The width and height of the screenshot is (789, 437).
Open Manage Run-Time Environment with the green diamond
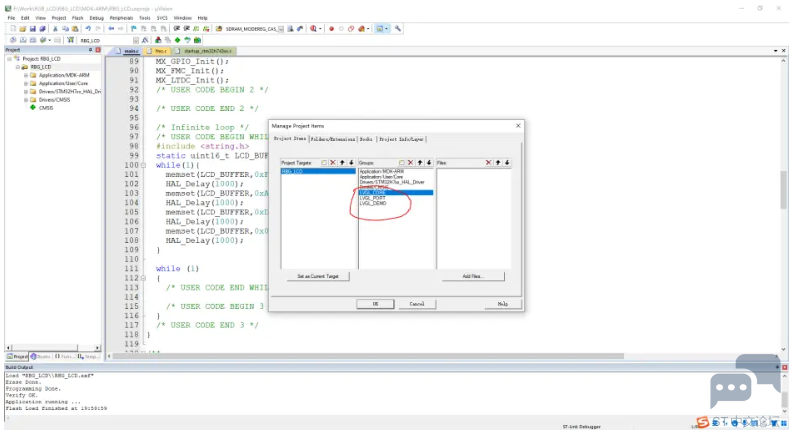(177, 40)
